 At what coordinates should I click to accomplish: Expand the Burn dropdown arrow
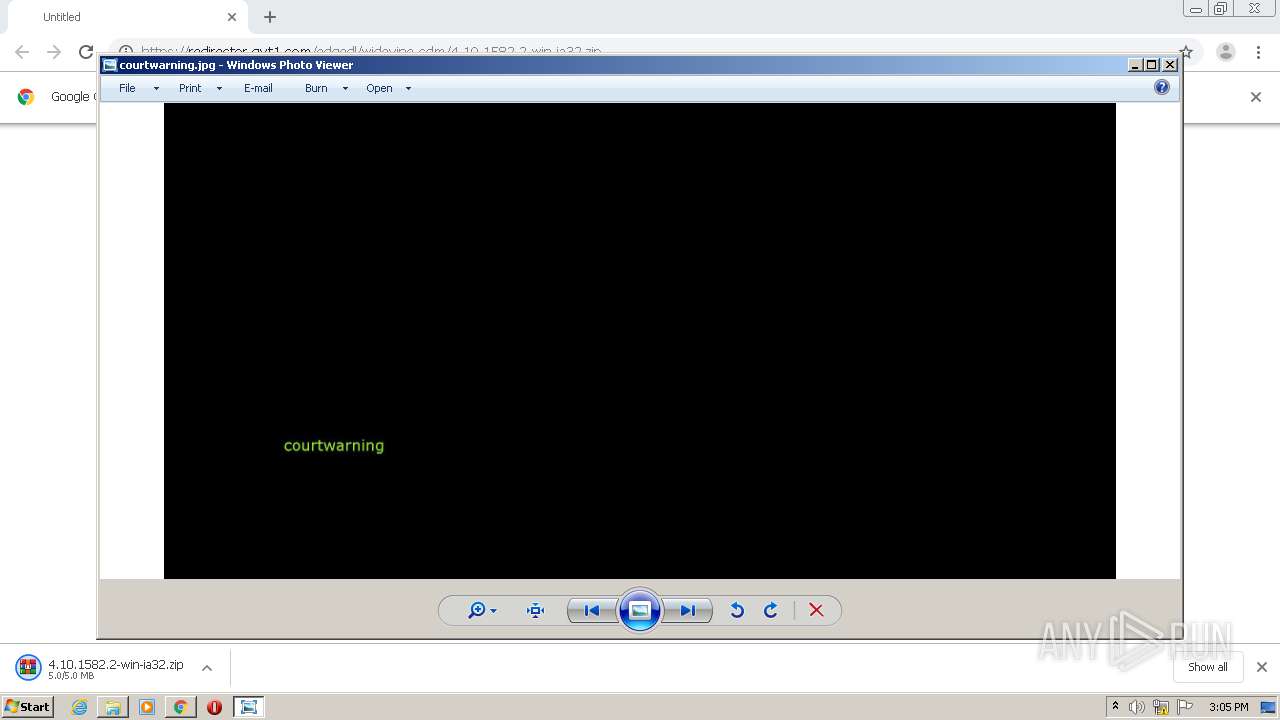(x=345, y=88)
